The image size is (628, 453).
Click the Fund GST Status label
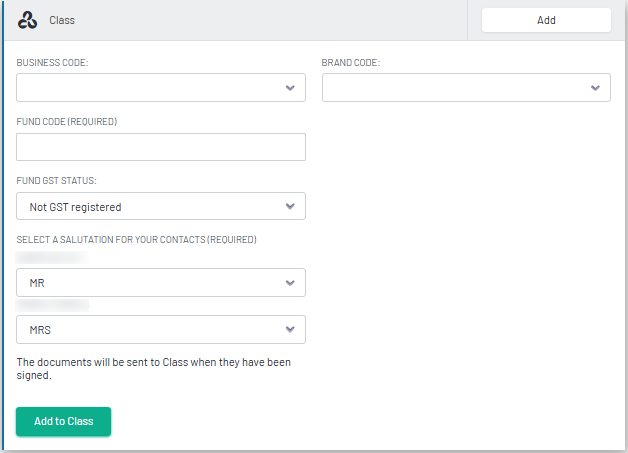[63, 181]
